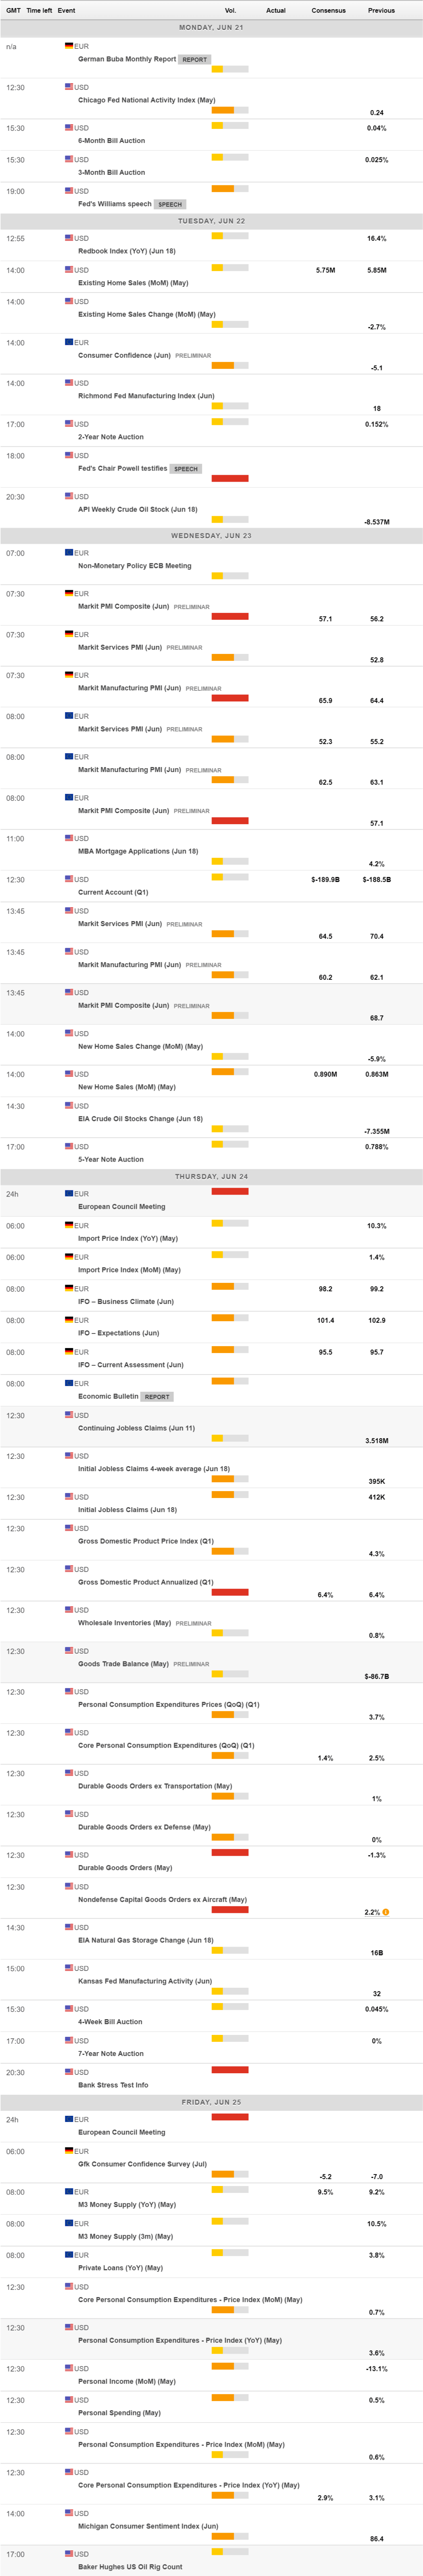Click the German flag beside German Buba Monthly Report
Viewport: 423px width, 2576px height.
(x=69, y=46)
